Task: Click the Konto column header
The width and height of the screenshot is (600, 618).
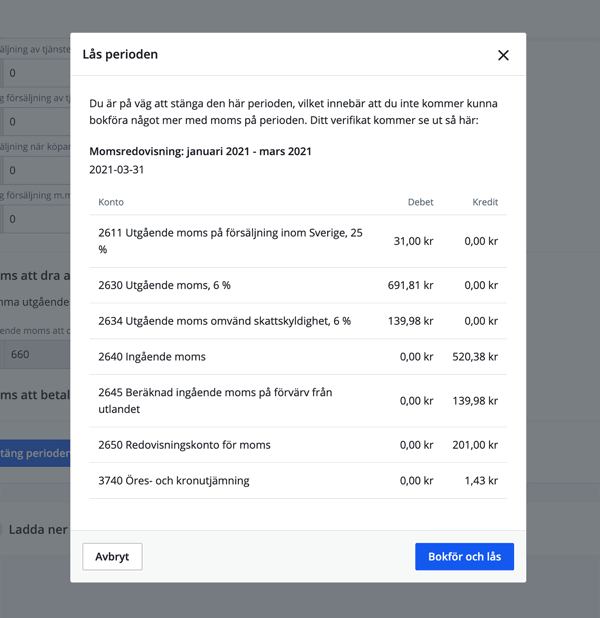Action: [111, 202]
